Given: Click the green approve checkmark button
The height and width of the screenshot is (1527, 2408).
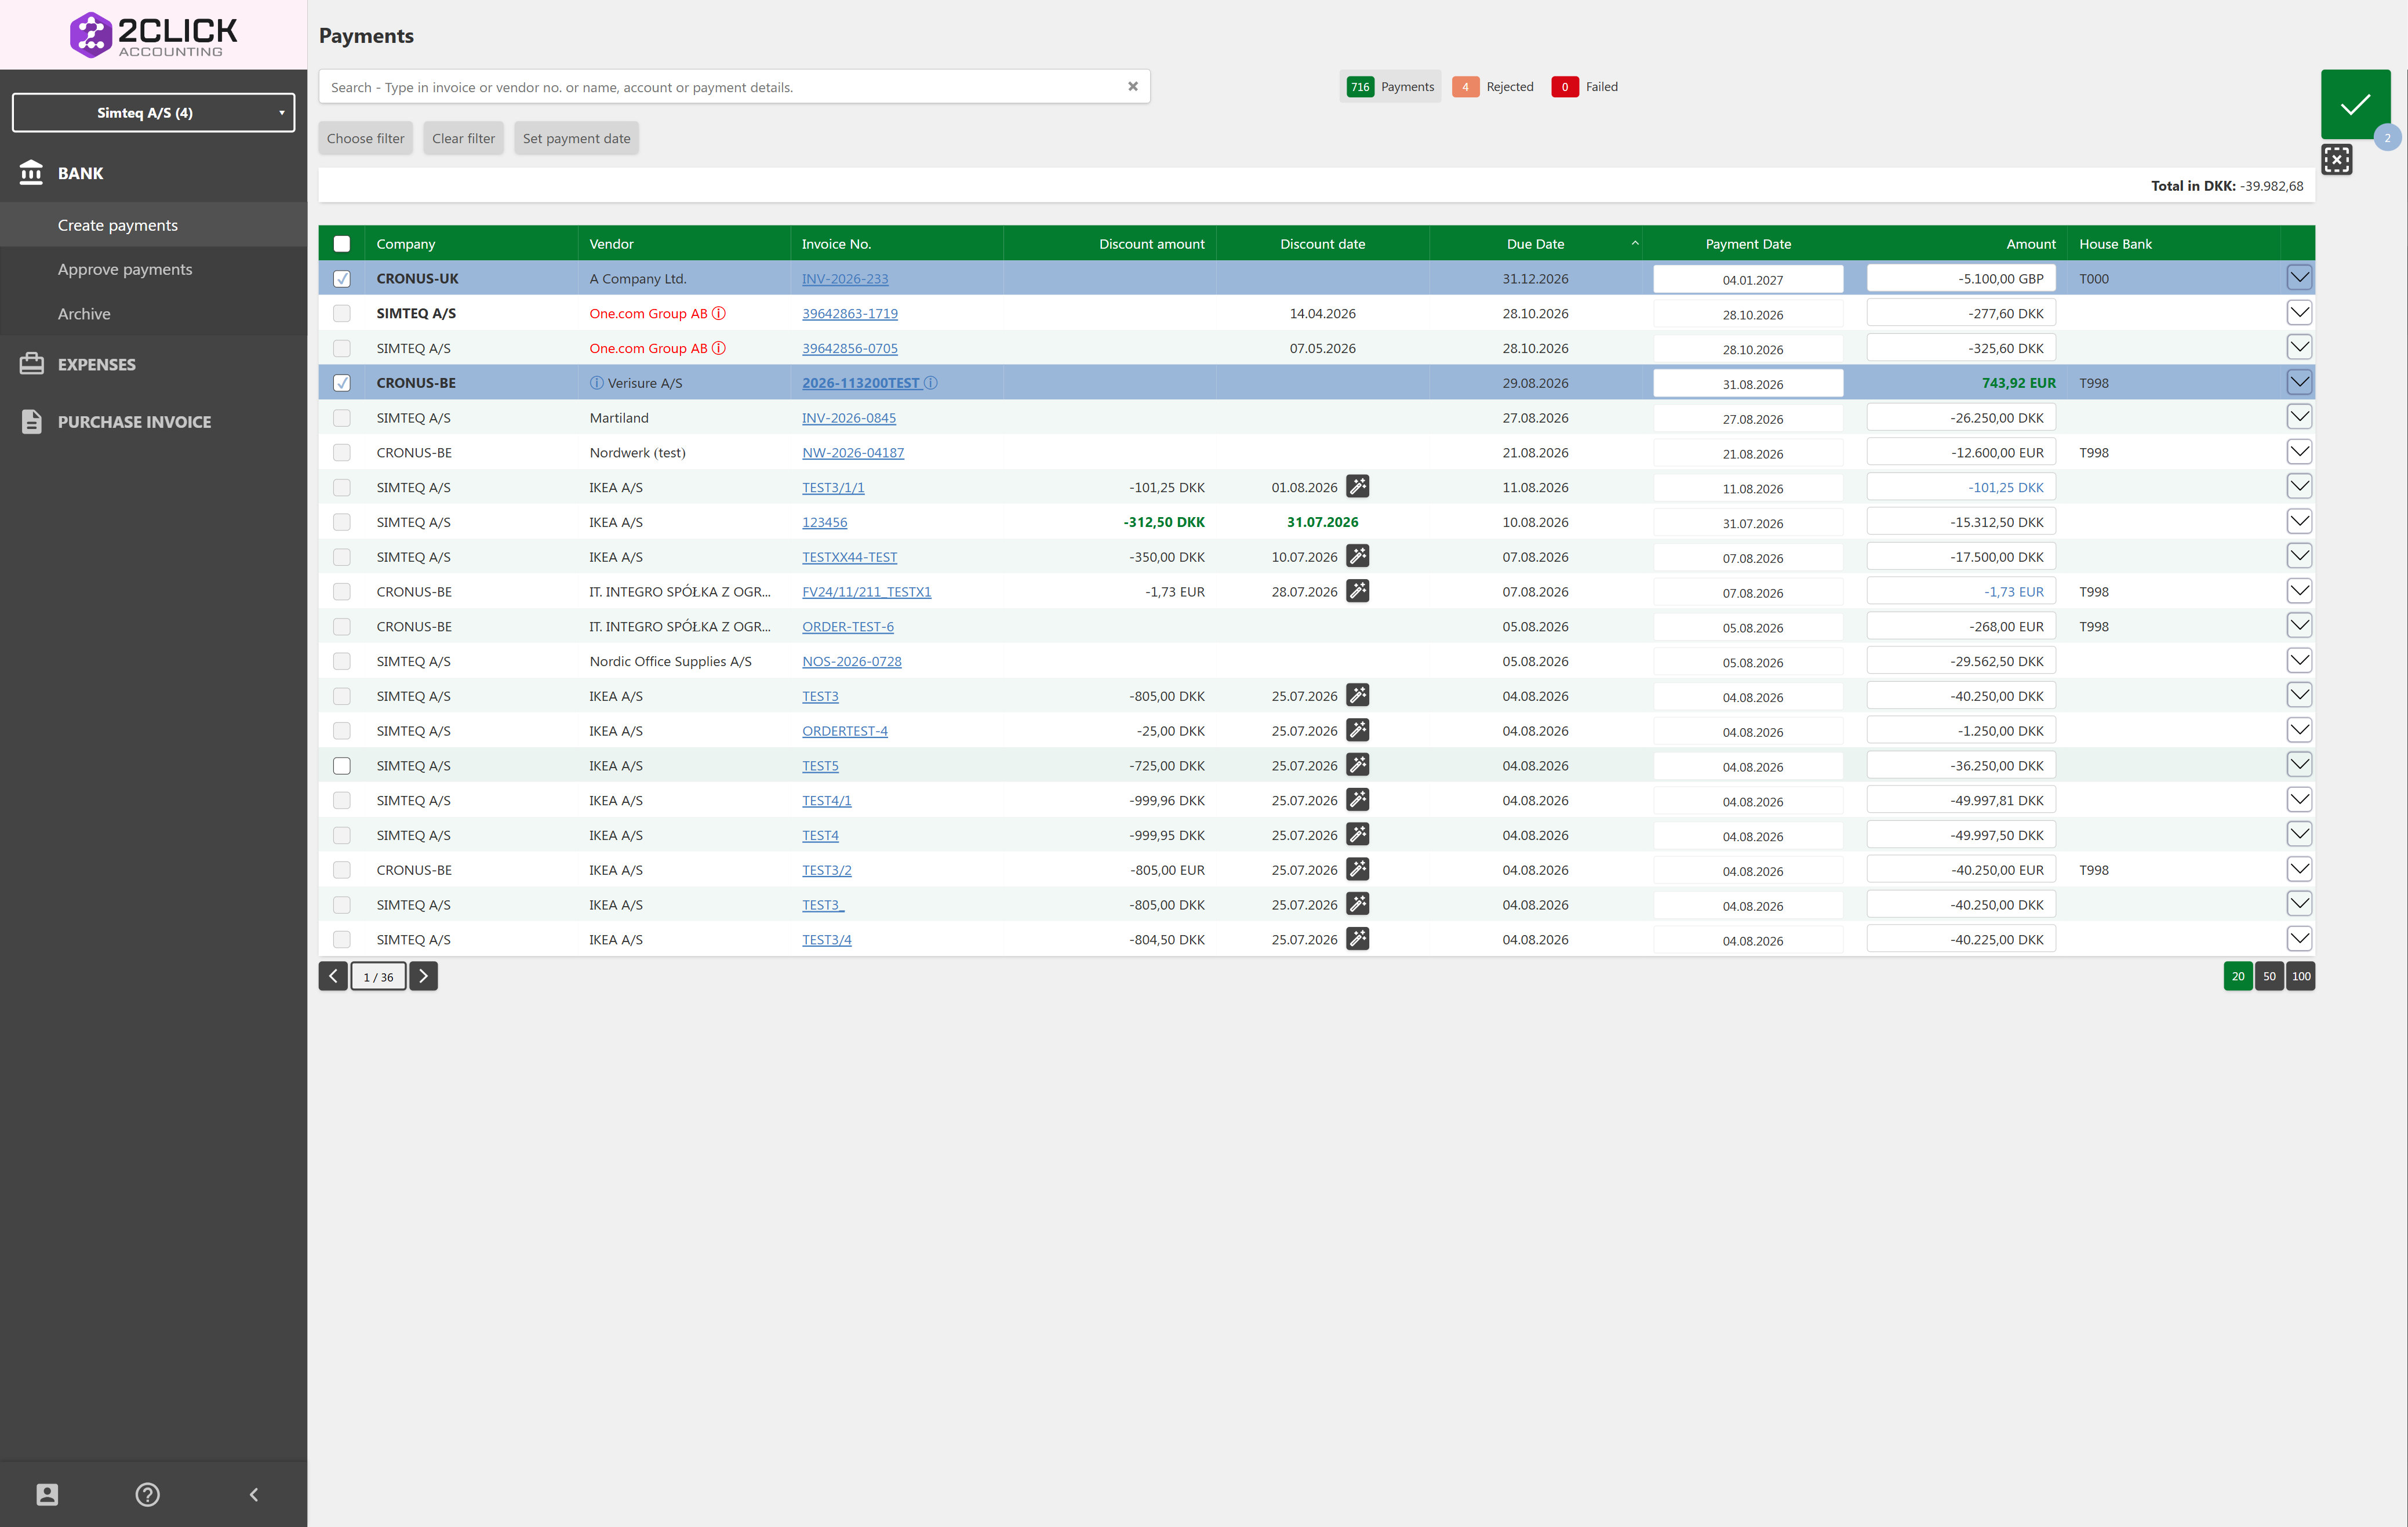Looking at the screenshot, I should (2355, 103).
